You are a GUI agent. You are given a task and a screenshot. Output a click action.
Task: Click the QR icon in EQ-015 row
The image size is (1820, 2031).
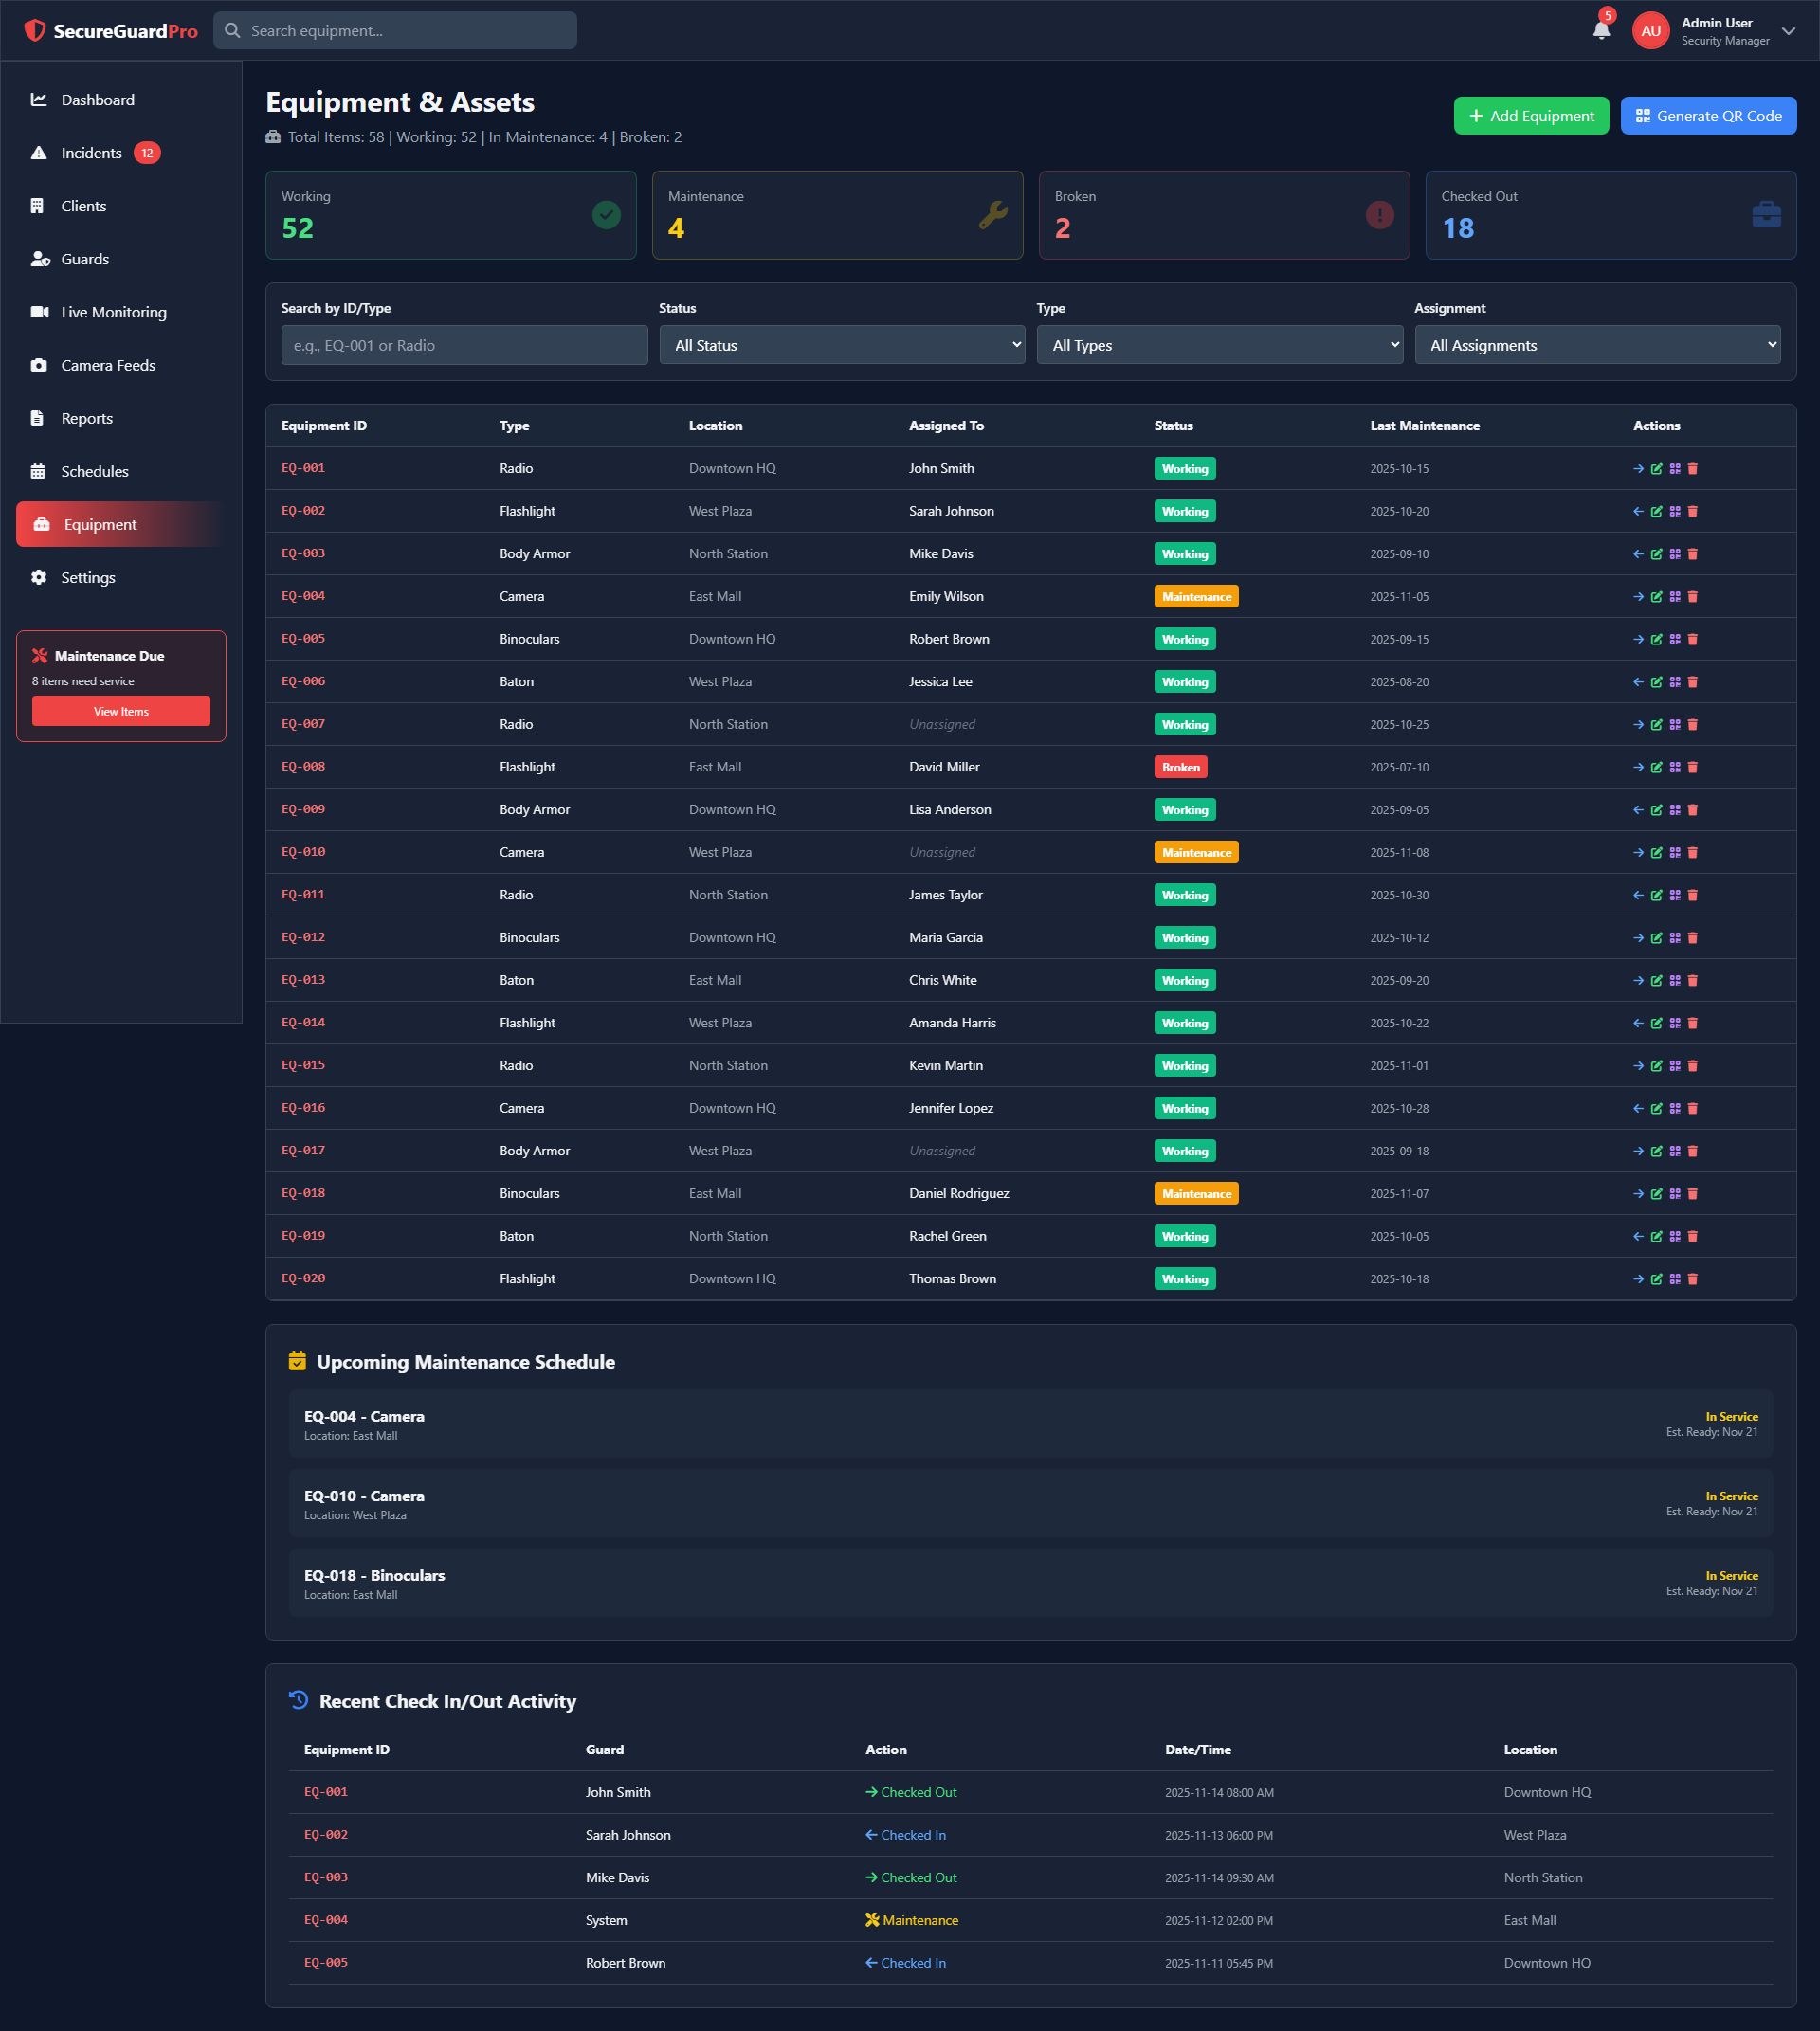pyautogui.click(x=1675, y=1066)
